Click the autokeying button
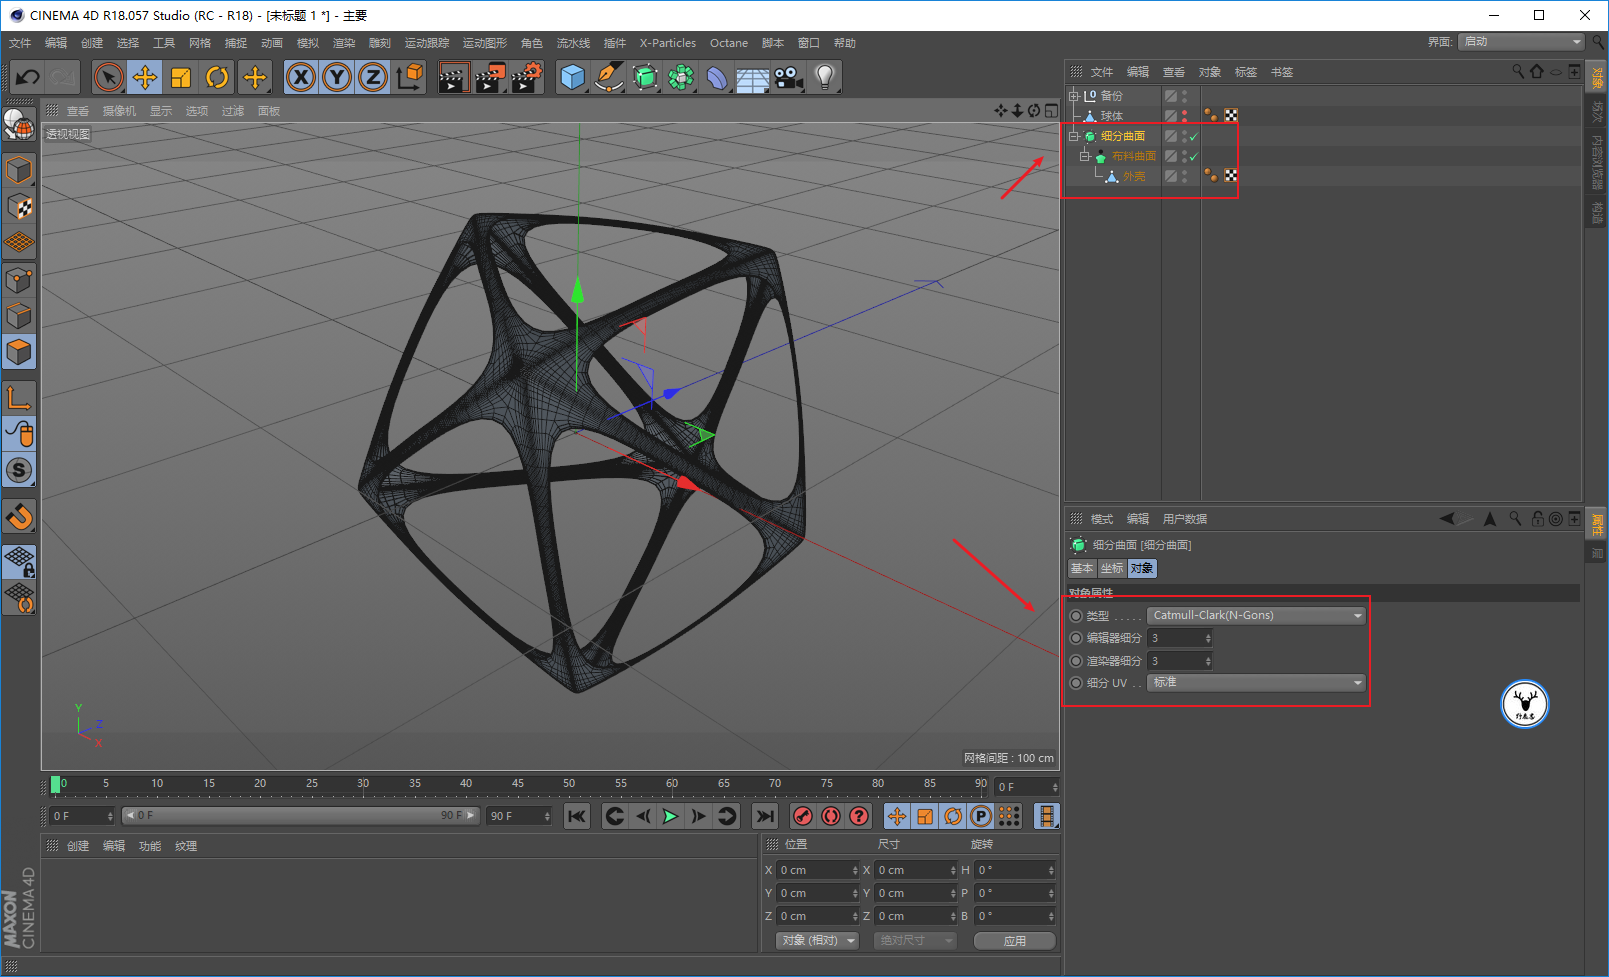 point(831,816)
